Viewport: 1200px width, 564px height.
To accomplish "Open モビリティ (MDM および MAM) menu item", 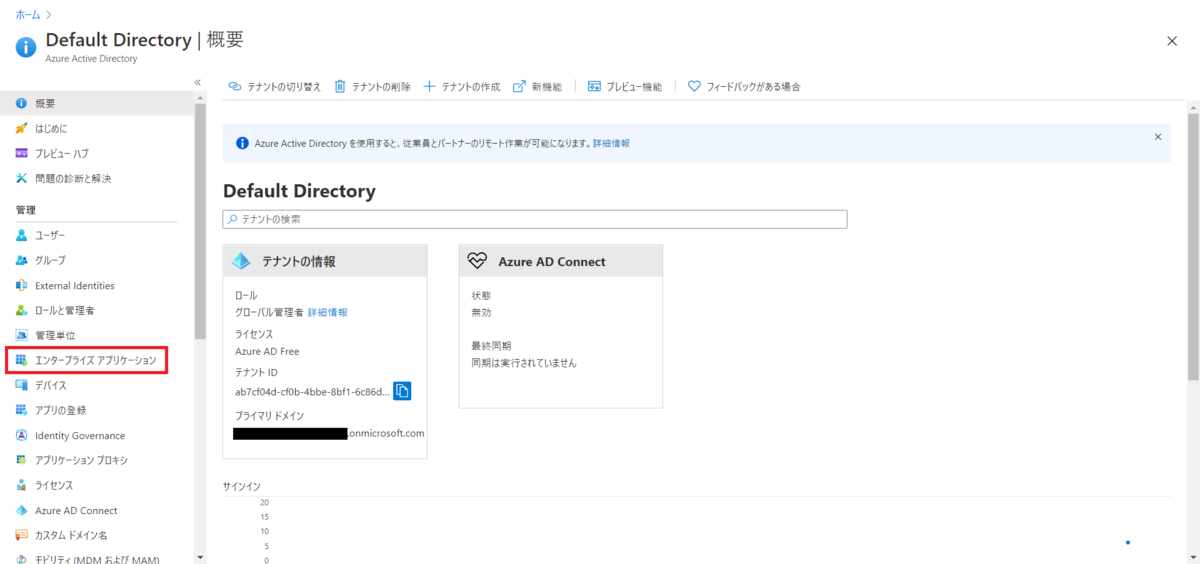I will 97,559.
